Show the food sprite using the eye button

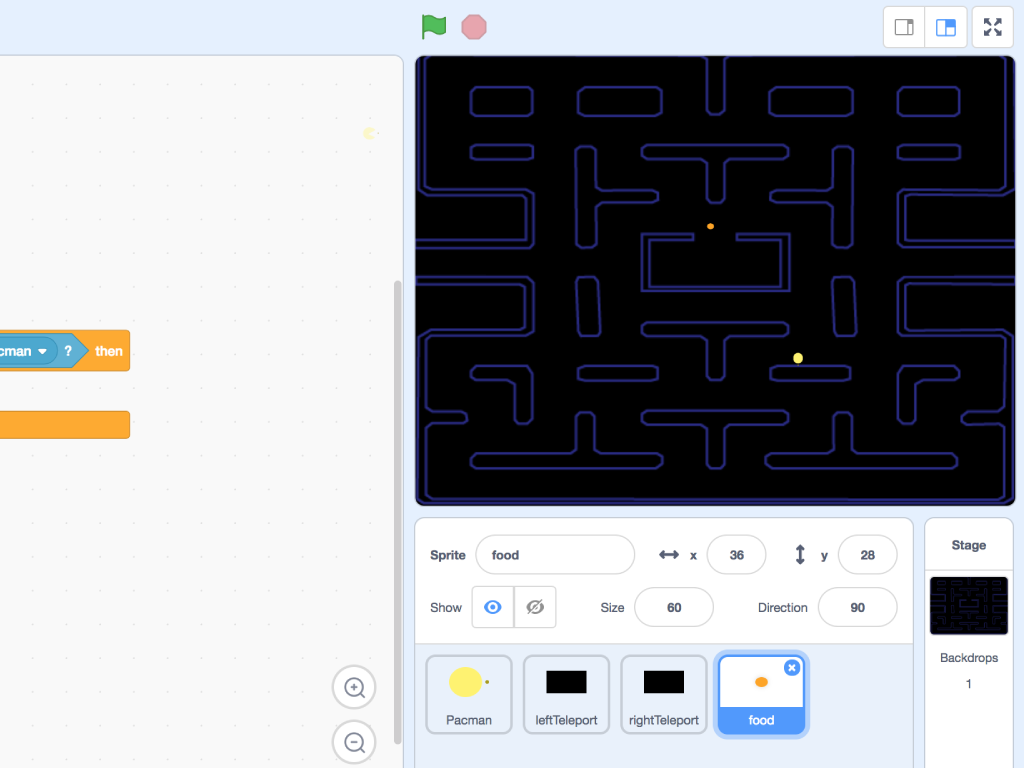492,607
